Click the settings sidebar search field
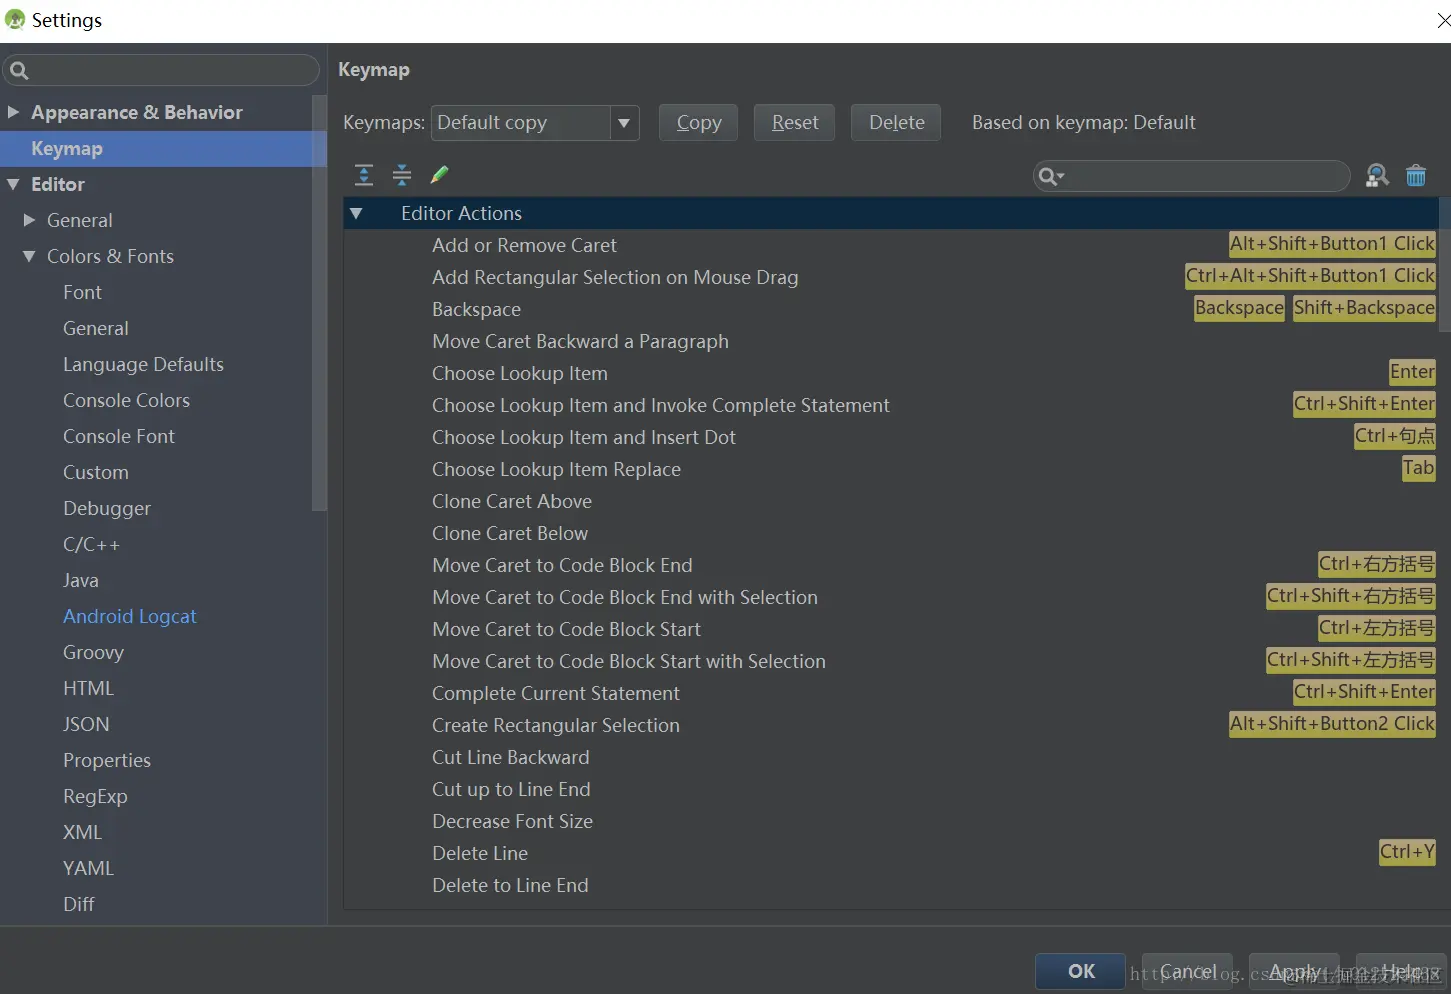The width and height of the screenshot is (1451, 994). (161, 70)
